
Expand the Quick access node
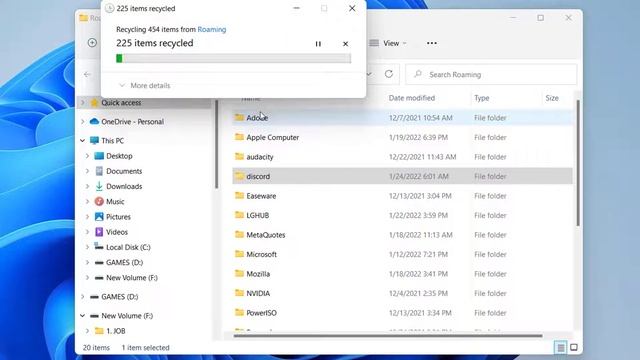(x=82, y=102)
